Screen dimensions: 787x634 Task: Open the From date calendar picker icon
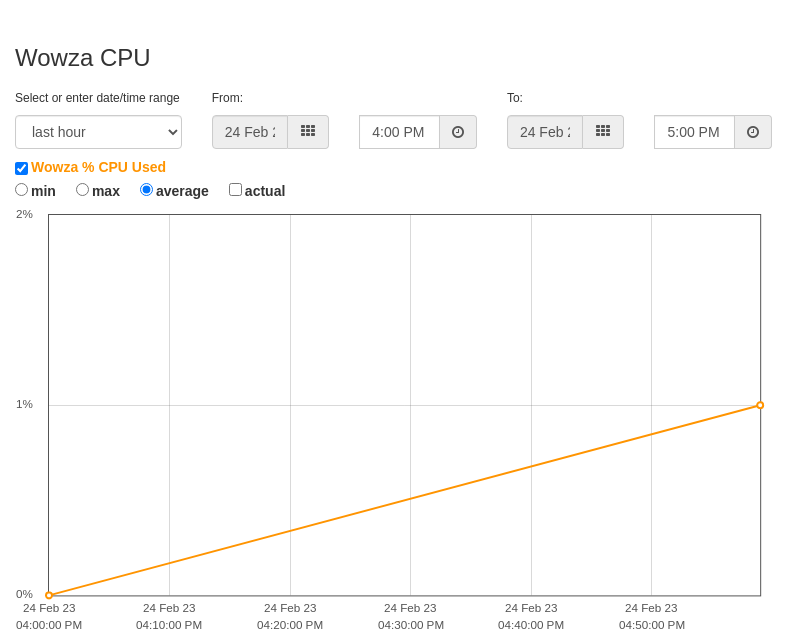pyautogui.click(x=308, y=132)
